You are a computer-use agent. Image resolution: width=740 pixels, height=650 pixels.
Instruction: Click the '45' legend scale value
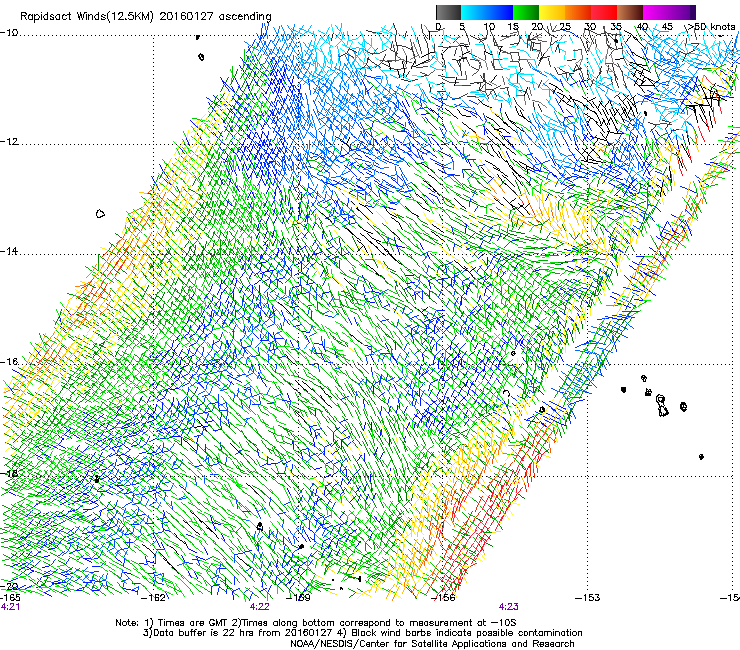[667, 27]
